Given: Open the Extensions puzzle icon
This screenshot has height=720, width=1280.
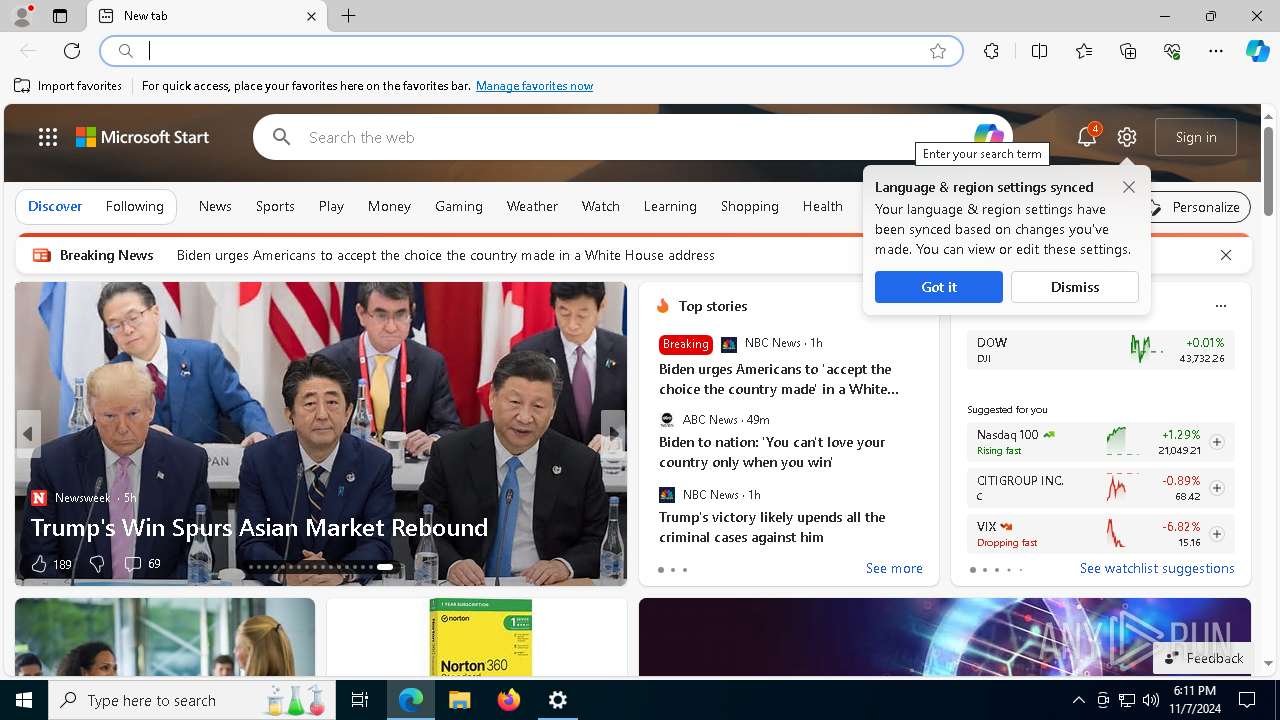Looking at the screenshot, I should point(991,51).
